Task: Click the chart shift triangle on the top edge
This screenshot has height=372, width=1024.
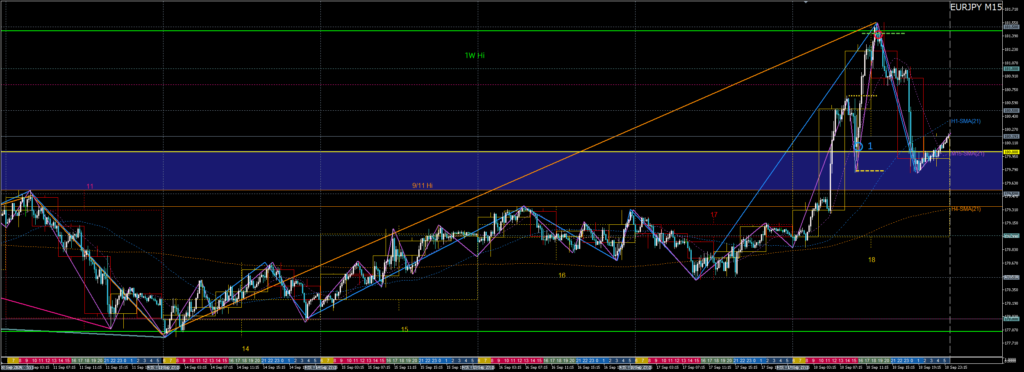Action: point(806,3)
